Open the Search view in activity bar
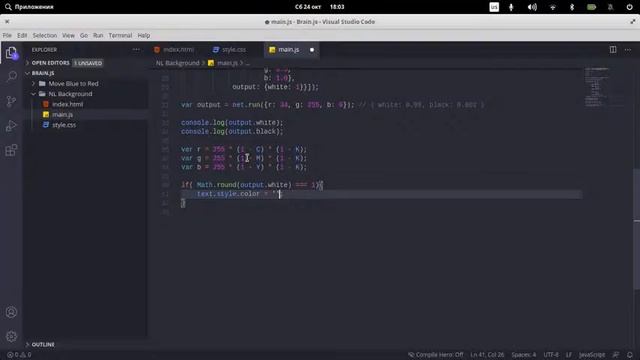The width and height of the screenshot is (640, 360). (x=11, y=76)
